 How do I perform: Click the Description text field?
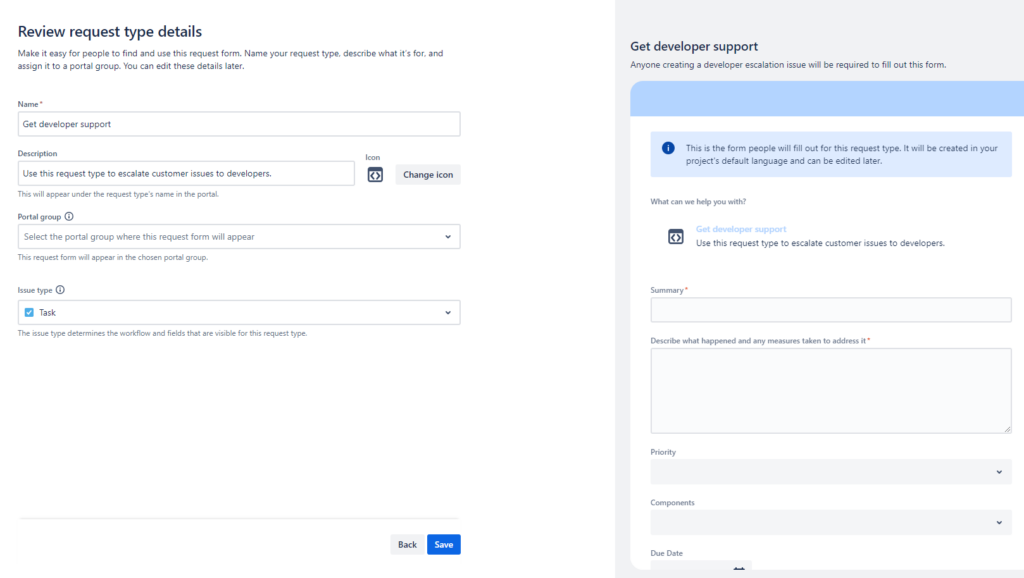185,173
